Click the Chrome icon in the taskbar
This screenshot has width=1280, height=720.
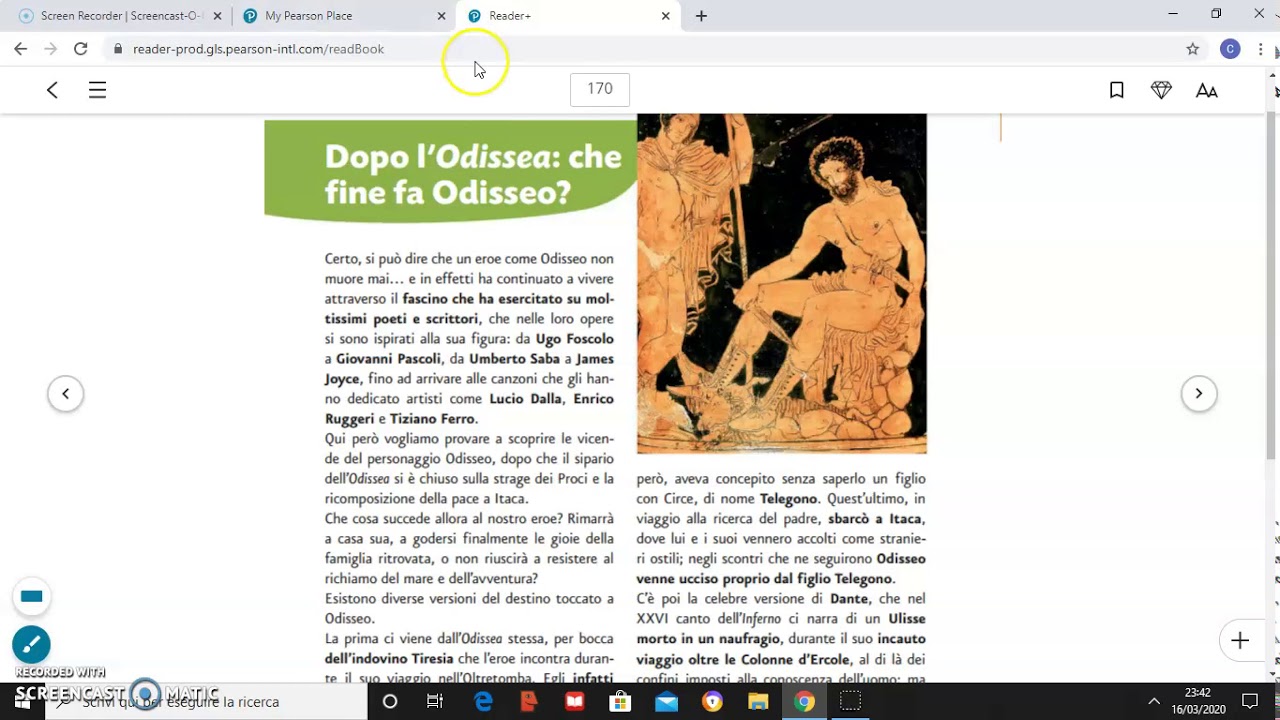(x=804, y=702)
